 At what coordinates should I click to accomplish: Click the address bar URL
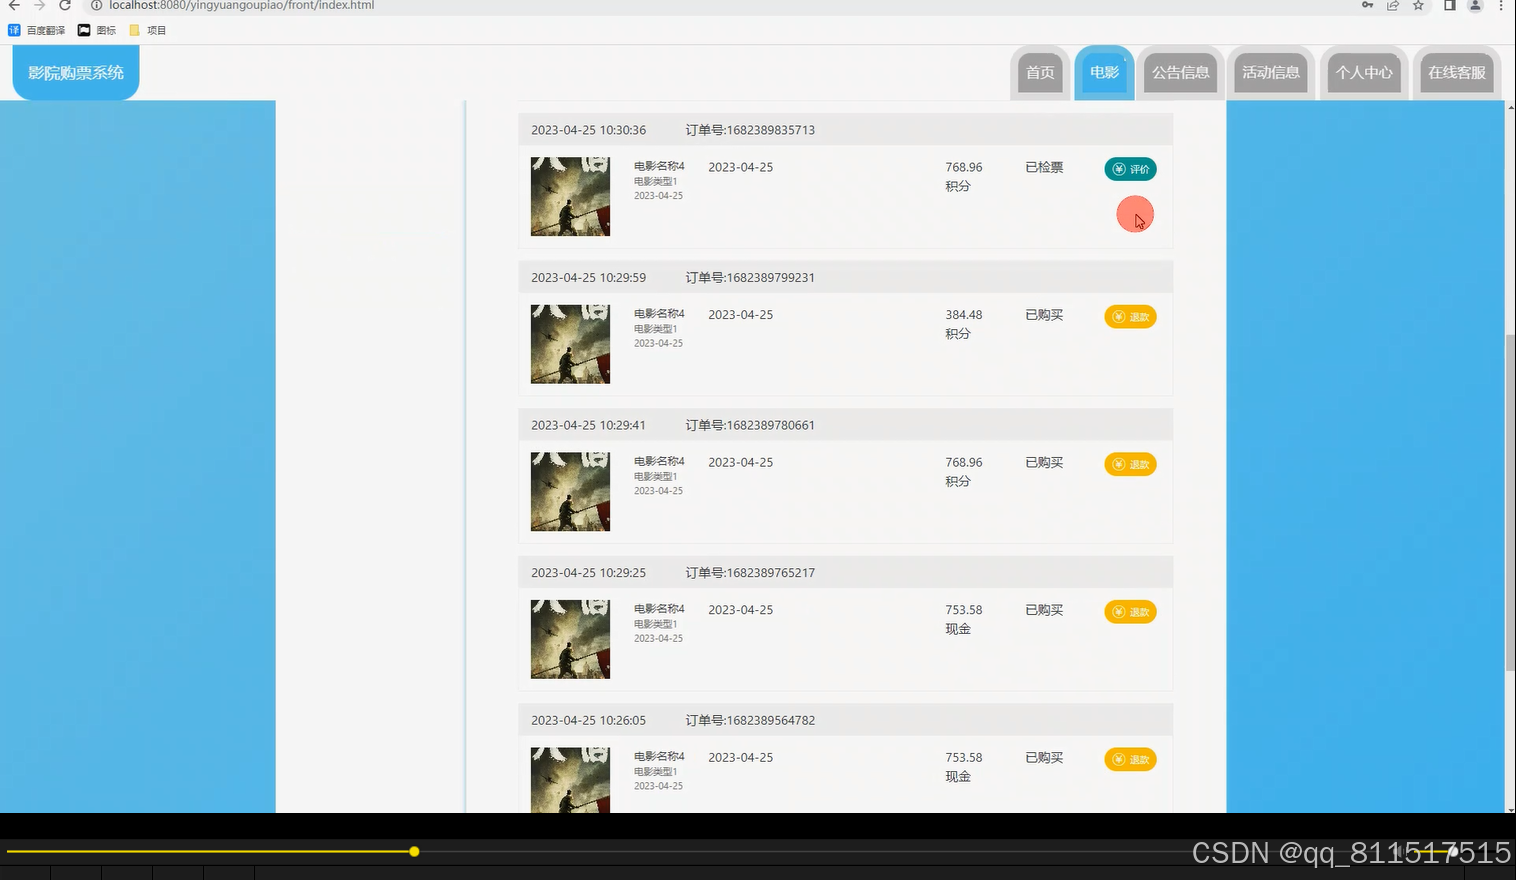tap(242, 5)
